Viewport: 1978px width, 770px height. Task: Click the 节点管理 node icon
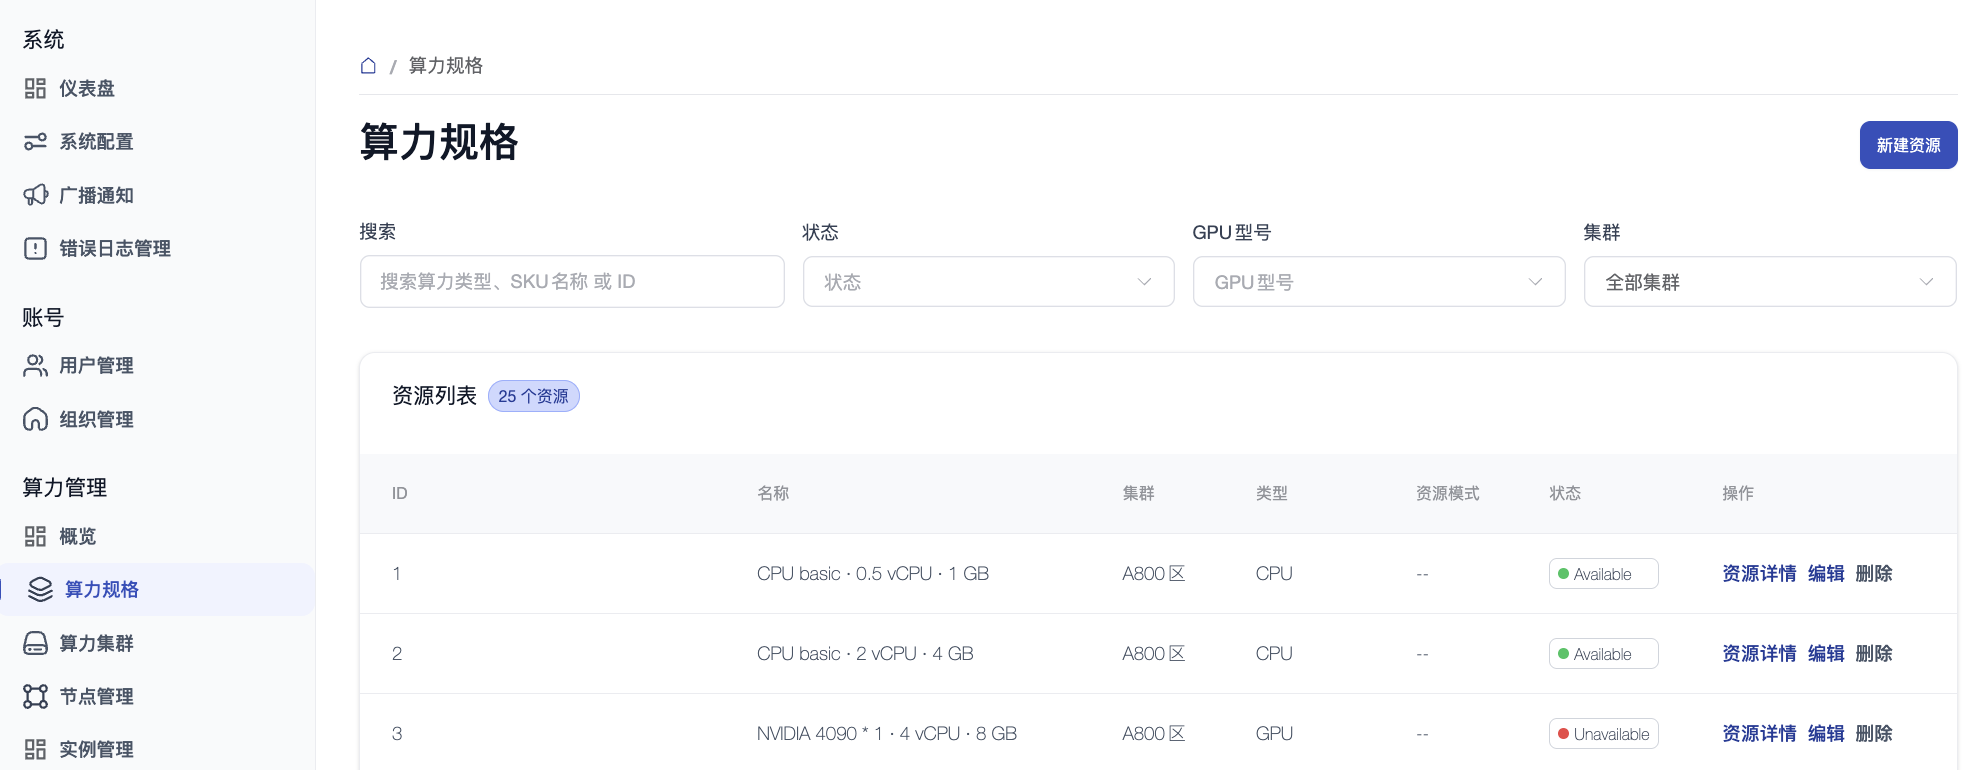pos(35,696)
